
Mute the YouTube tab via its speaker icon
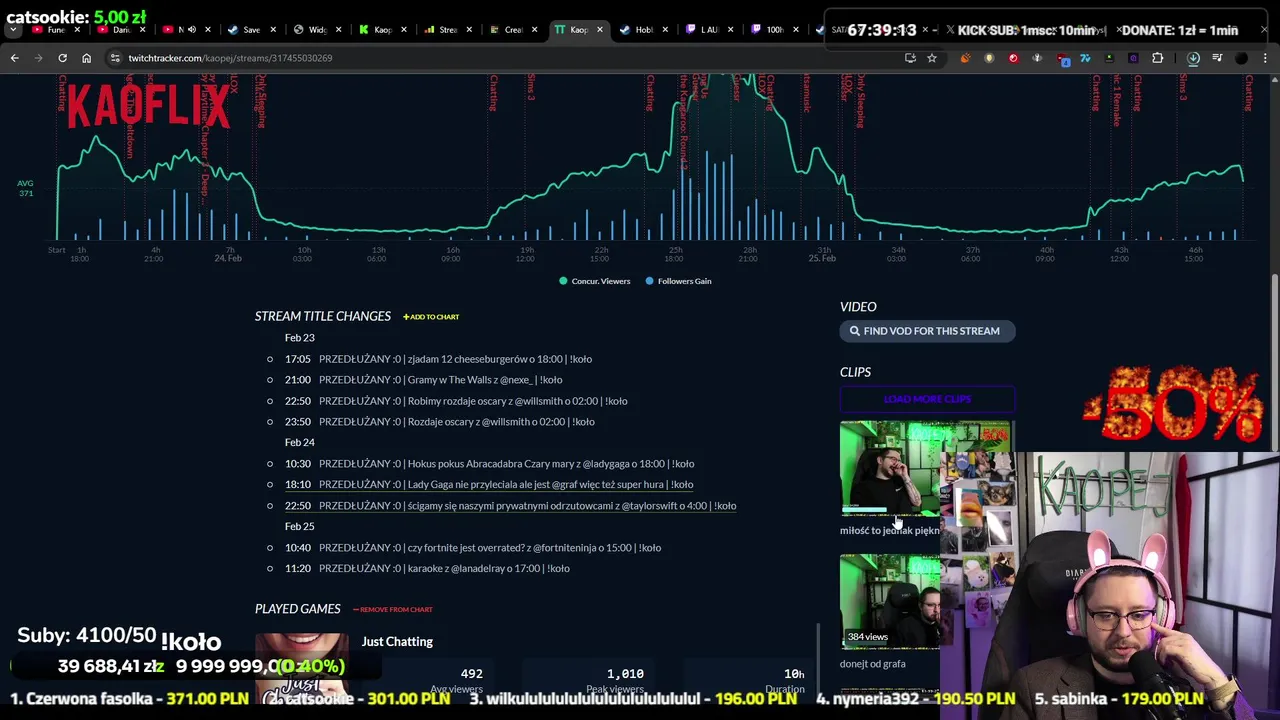pyautogui.click(x=191, y=30)
